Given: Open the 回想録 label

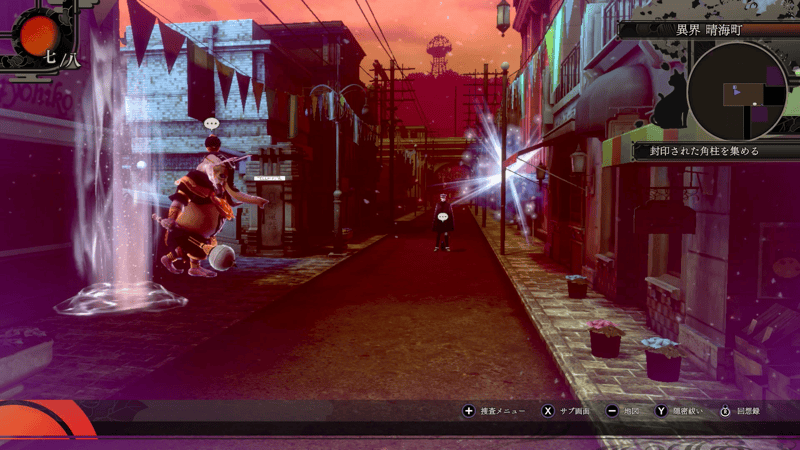Looking at the screenshot, I should 750,411.
